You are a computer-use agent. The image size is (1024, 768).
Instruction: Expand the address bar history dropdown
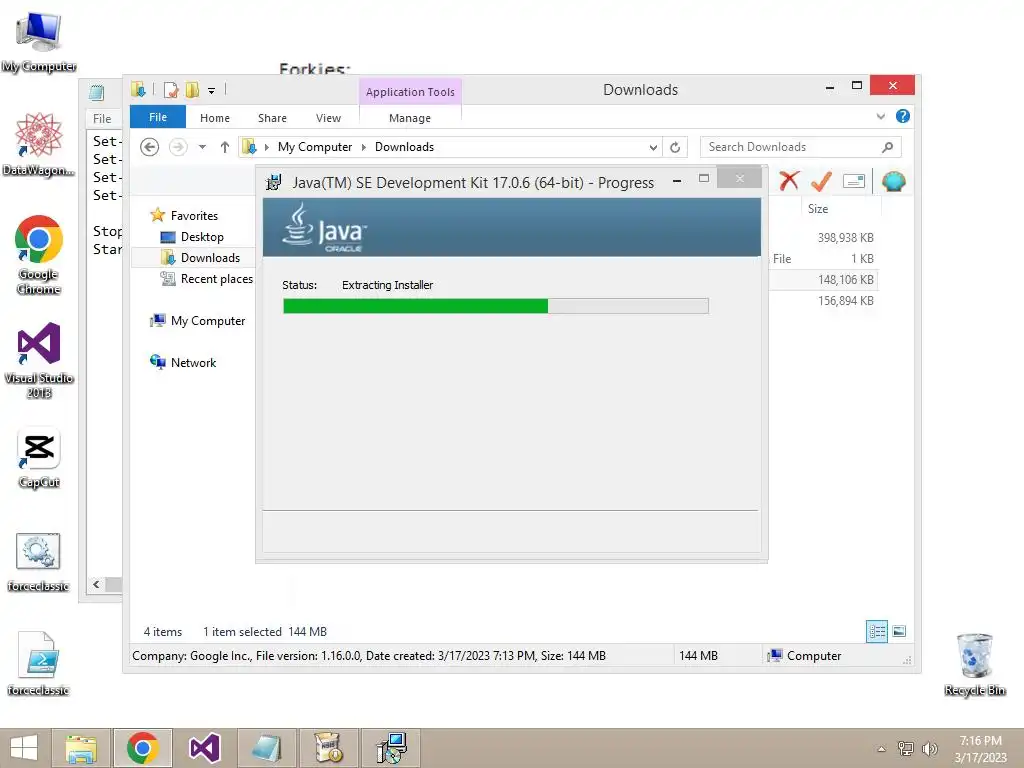[x=653, y=148]
